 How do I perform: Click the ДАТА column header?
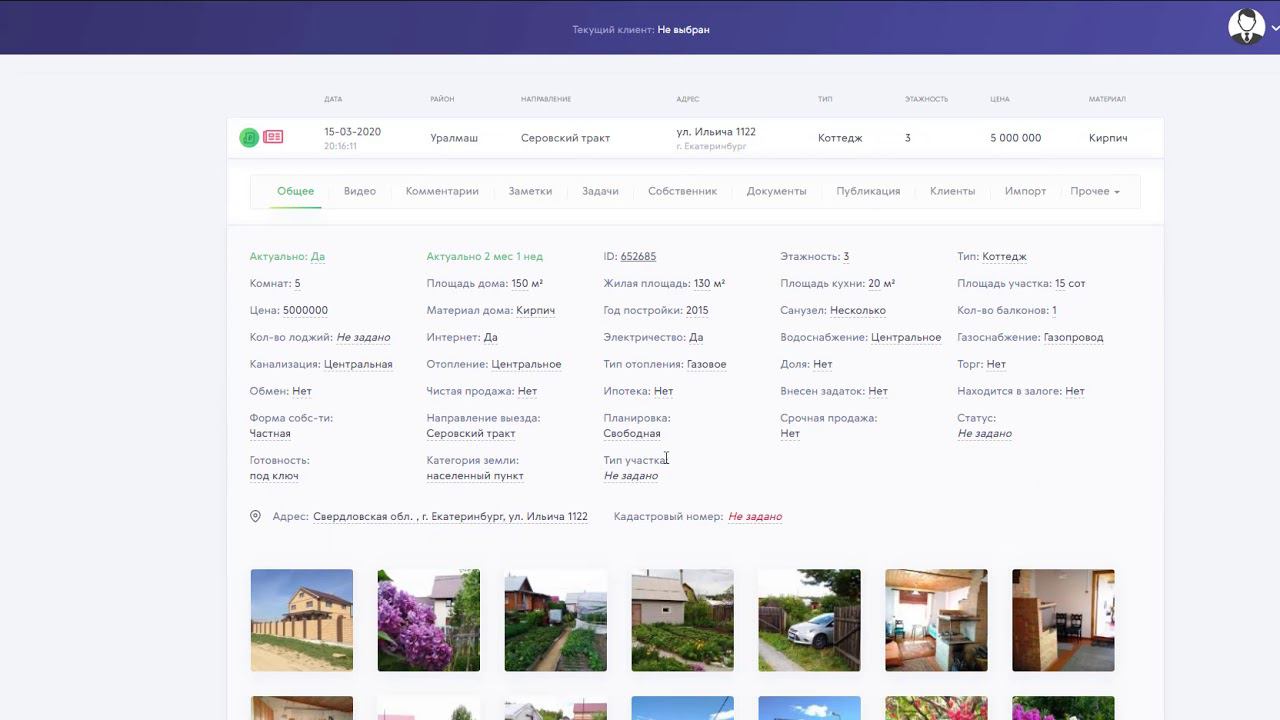[333, 99]
